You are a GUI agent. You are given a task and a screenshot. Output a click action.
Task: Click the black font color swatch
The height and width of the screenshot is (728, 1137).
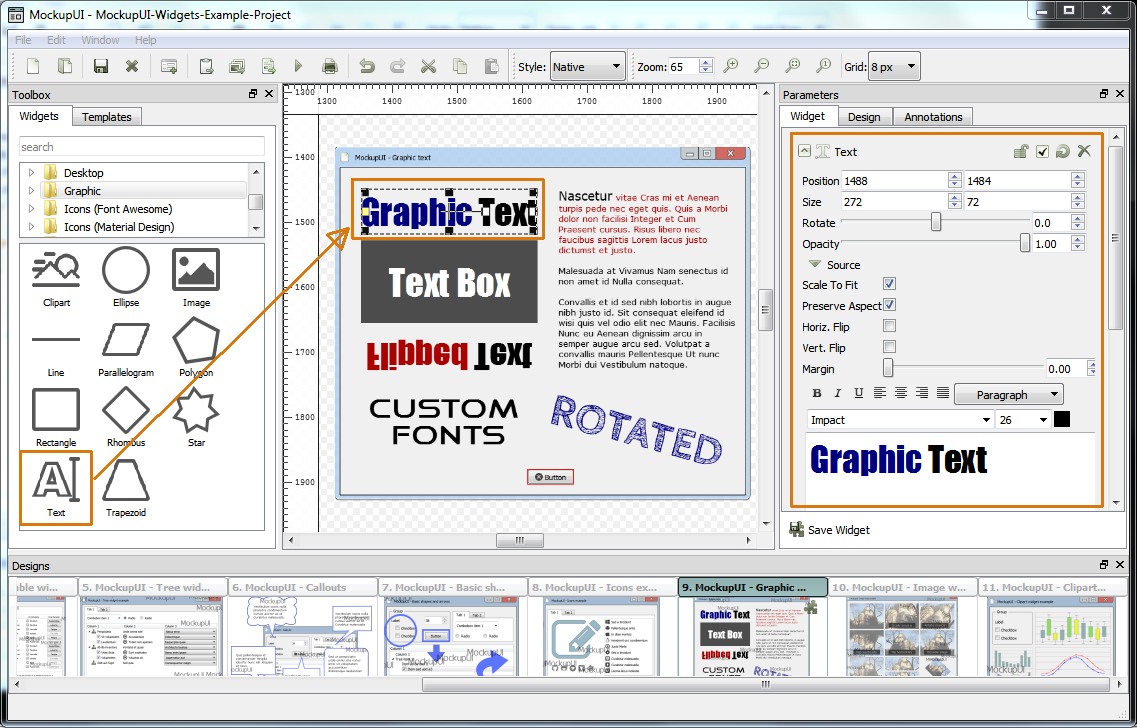pyautogui.click(x=1062, y=419)
